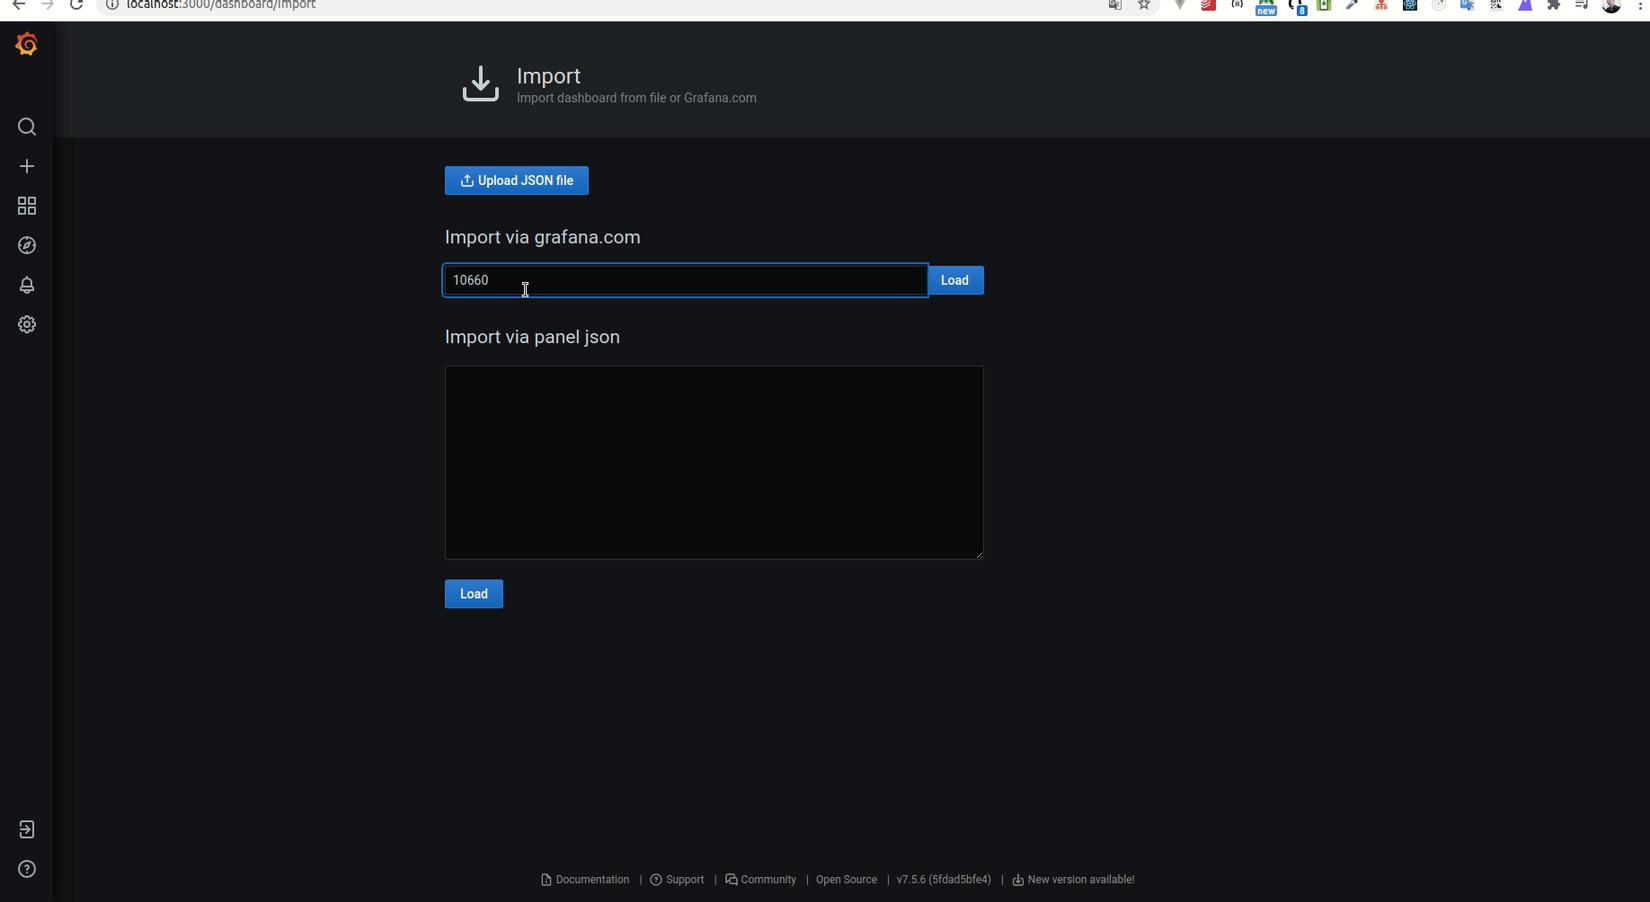Click the extension icon with 'new' badge

(1266, 7)
